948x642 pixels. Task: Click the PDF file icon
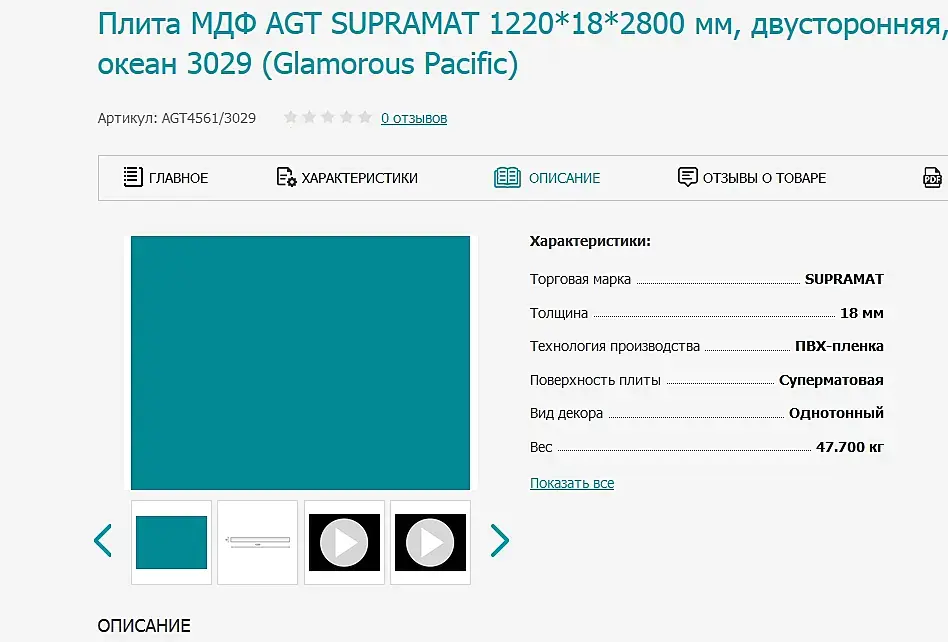(x=932, y=178)
